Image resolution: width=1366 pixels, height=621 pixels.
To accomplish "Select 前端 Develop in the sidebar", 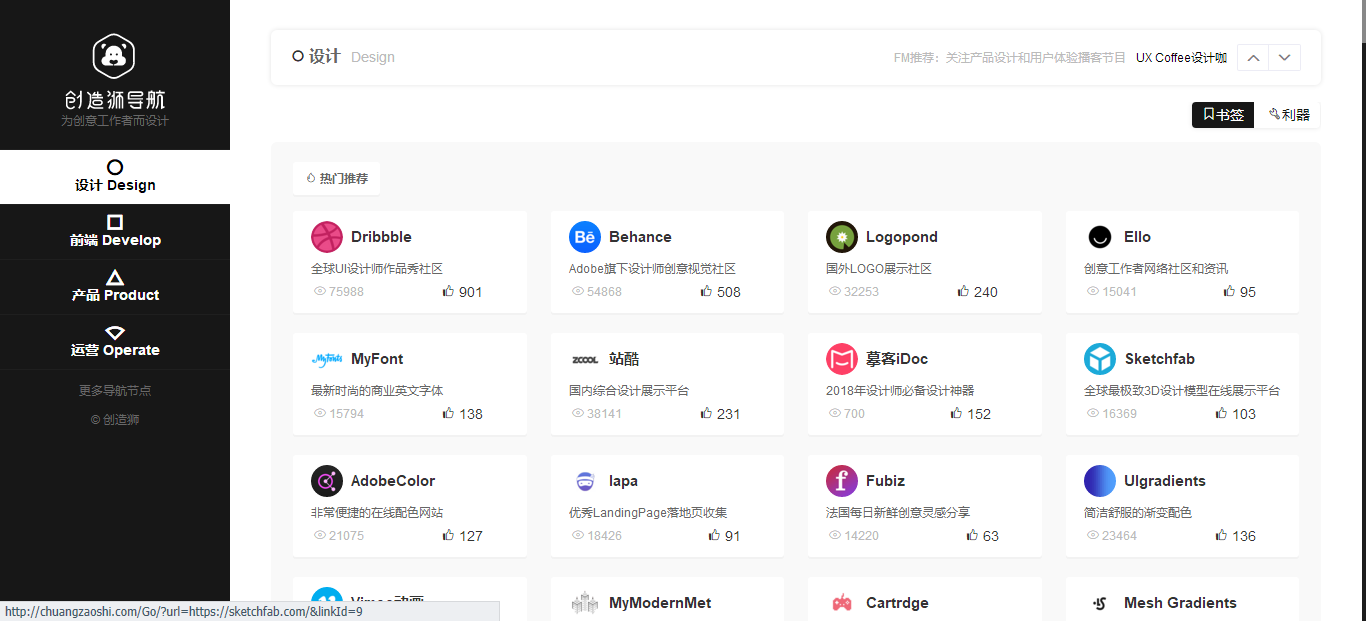I will 115,232.
